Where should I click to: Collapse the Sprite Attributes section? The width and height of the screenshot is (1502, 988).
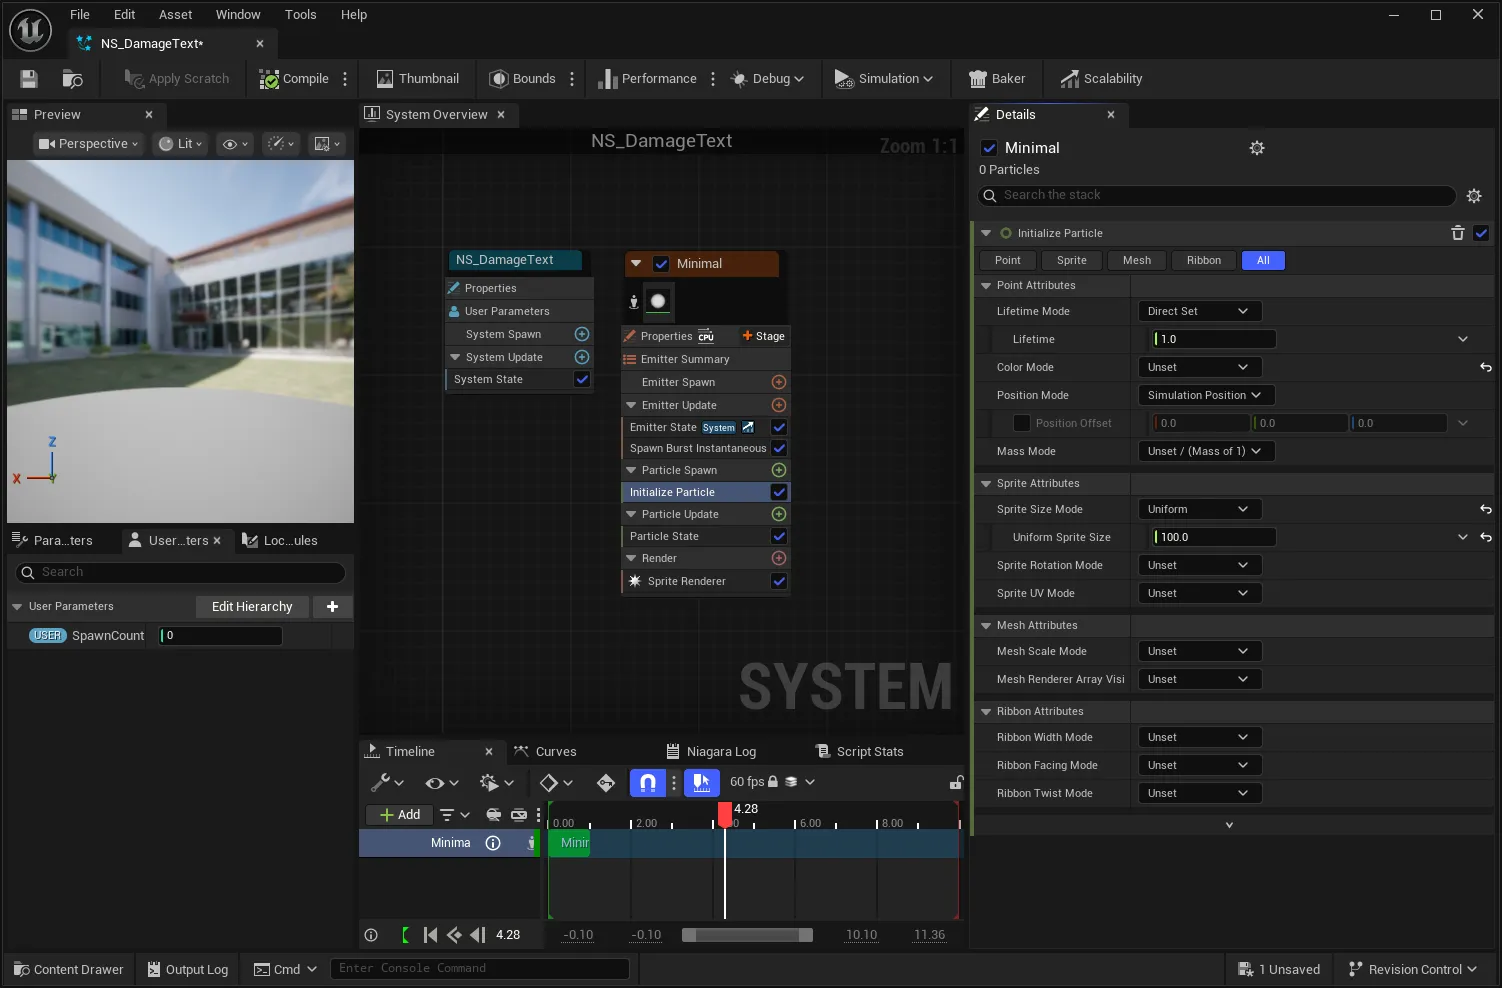tap(986, 483)
